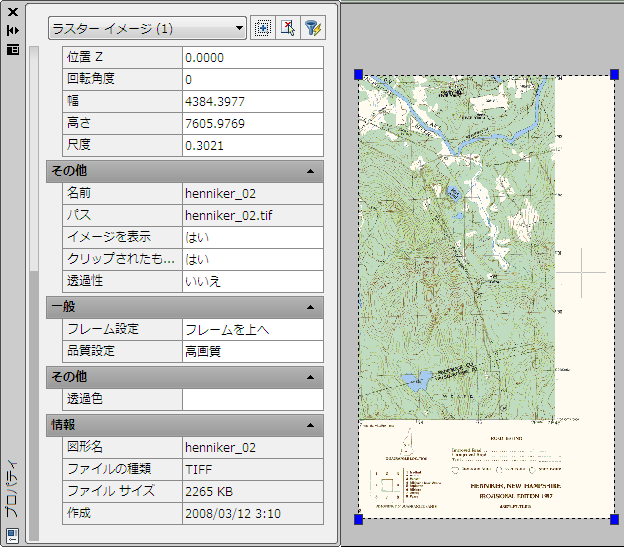This screenshot has width=624, height=547.
Task: Open the ラスター イメージ (1) object type dropdown
Action: pyautogui.click(x=147, y=28)
